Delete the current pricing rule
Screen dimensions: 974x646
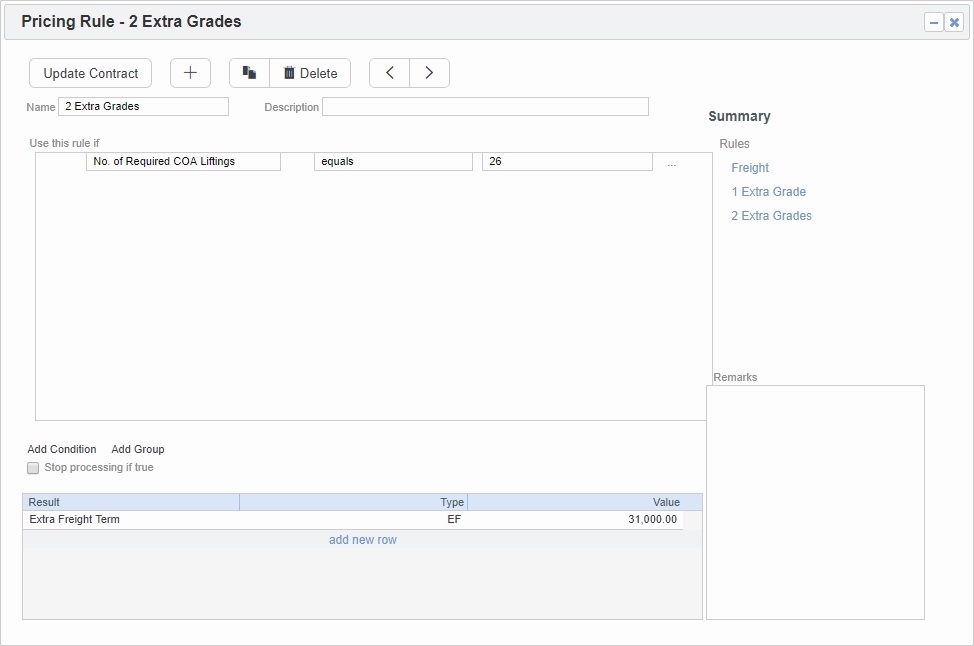click(310, 73)
